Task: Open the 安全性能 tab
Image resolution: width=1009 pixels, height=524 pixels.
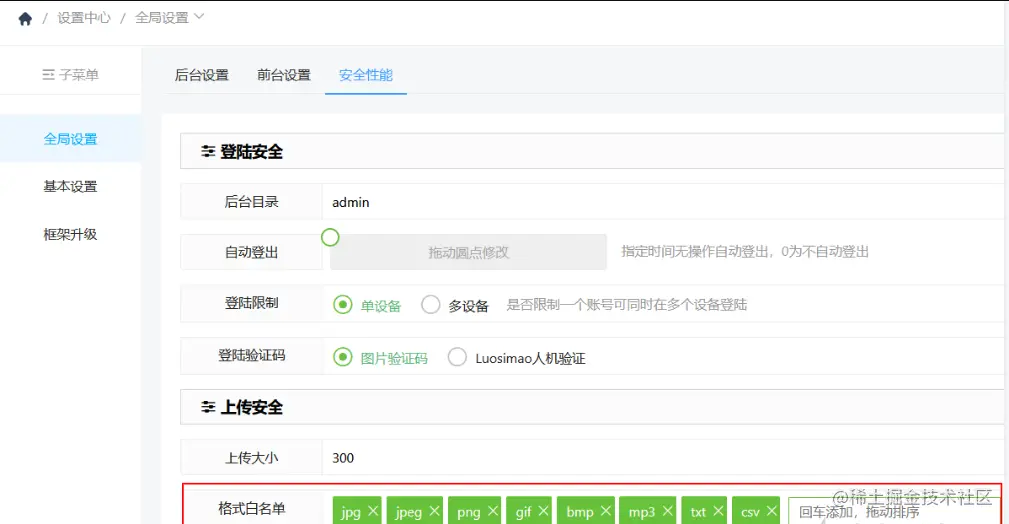Action: point(366,75)
